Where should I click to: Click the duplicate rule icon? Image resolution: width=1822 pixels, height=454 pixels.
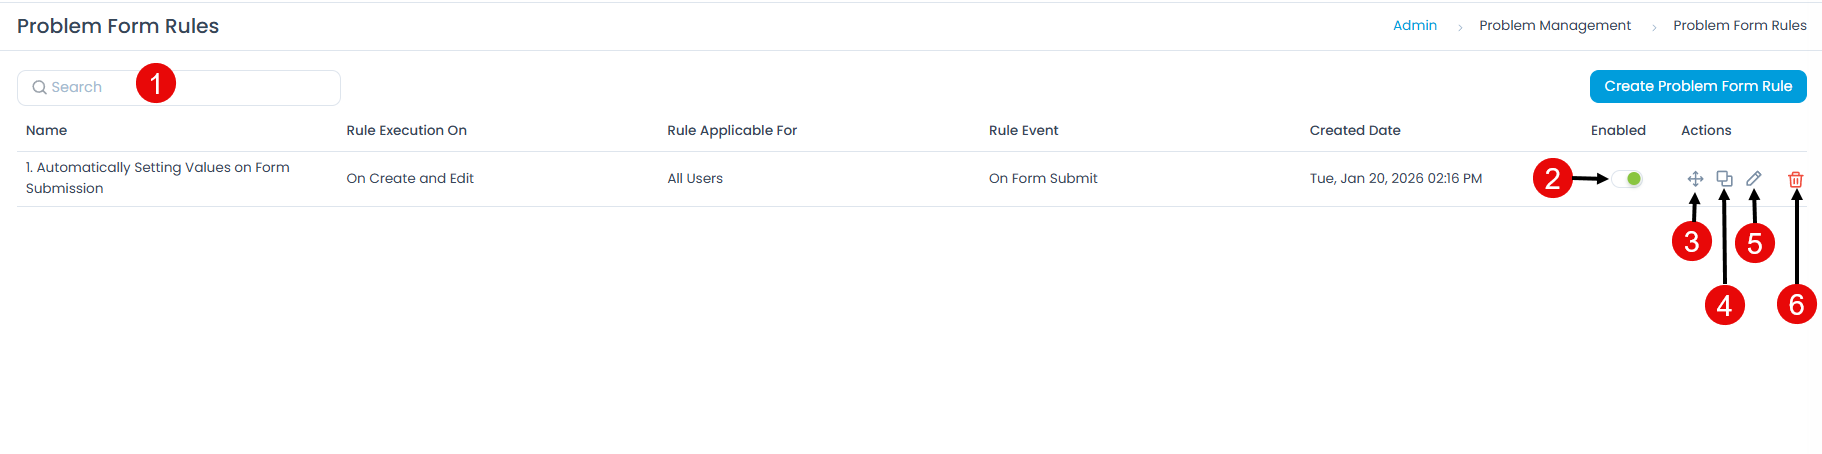pyautogui.click(x=1724, y=178)
